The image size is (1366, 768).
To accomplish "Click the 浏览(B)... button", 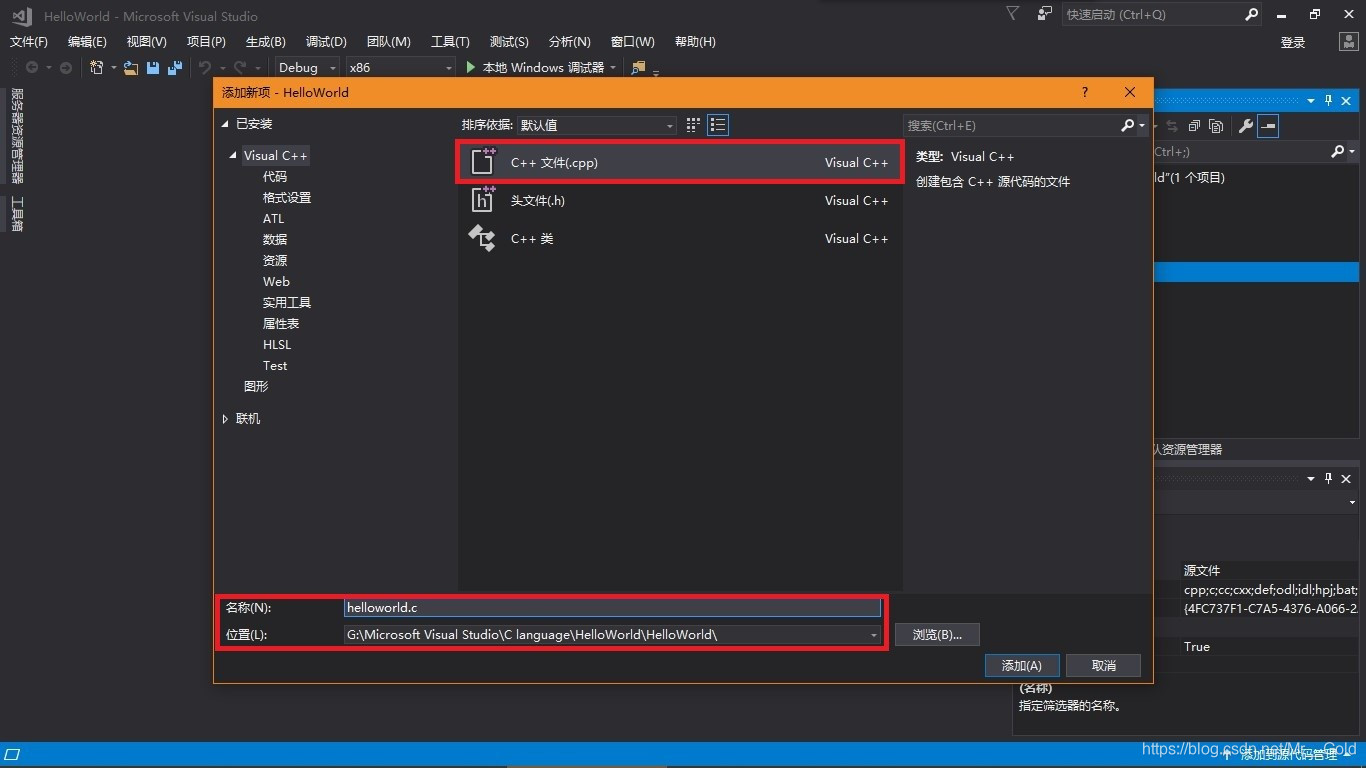I will pyautogui.click(x=937, y=635).
